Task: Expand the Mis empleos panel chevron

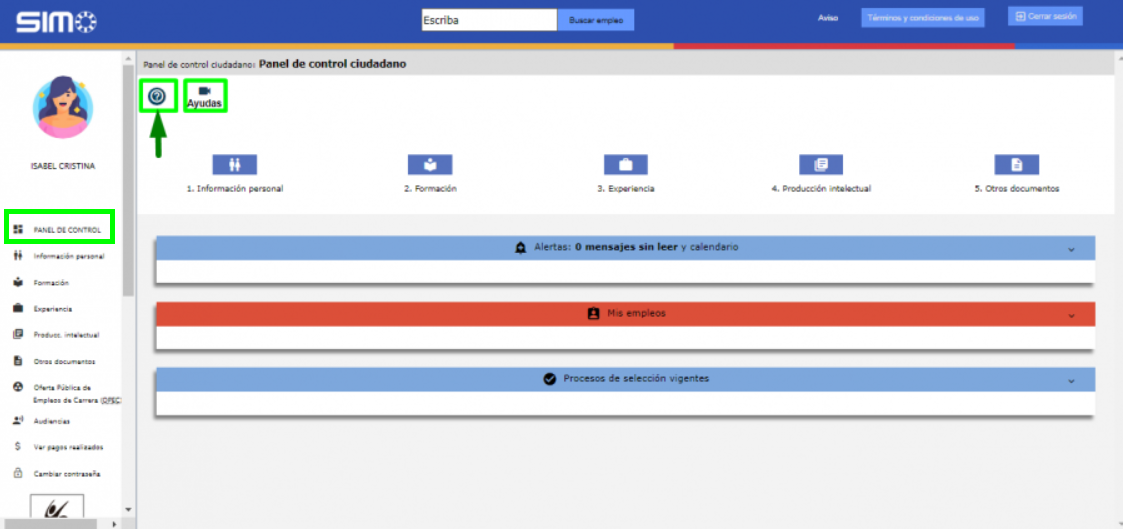Action: [1071, 315]
